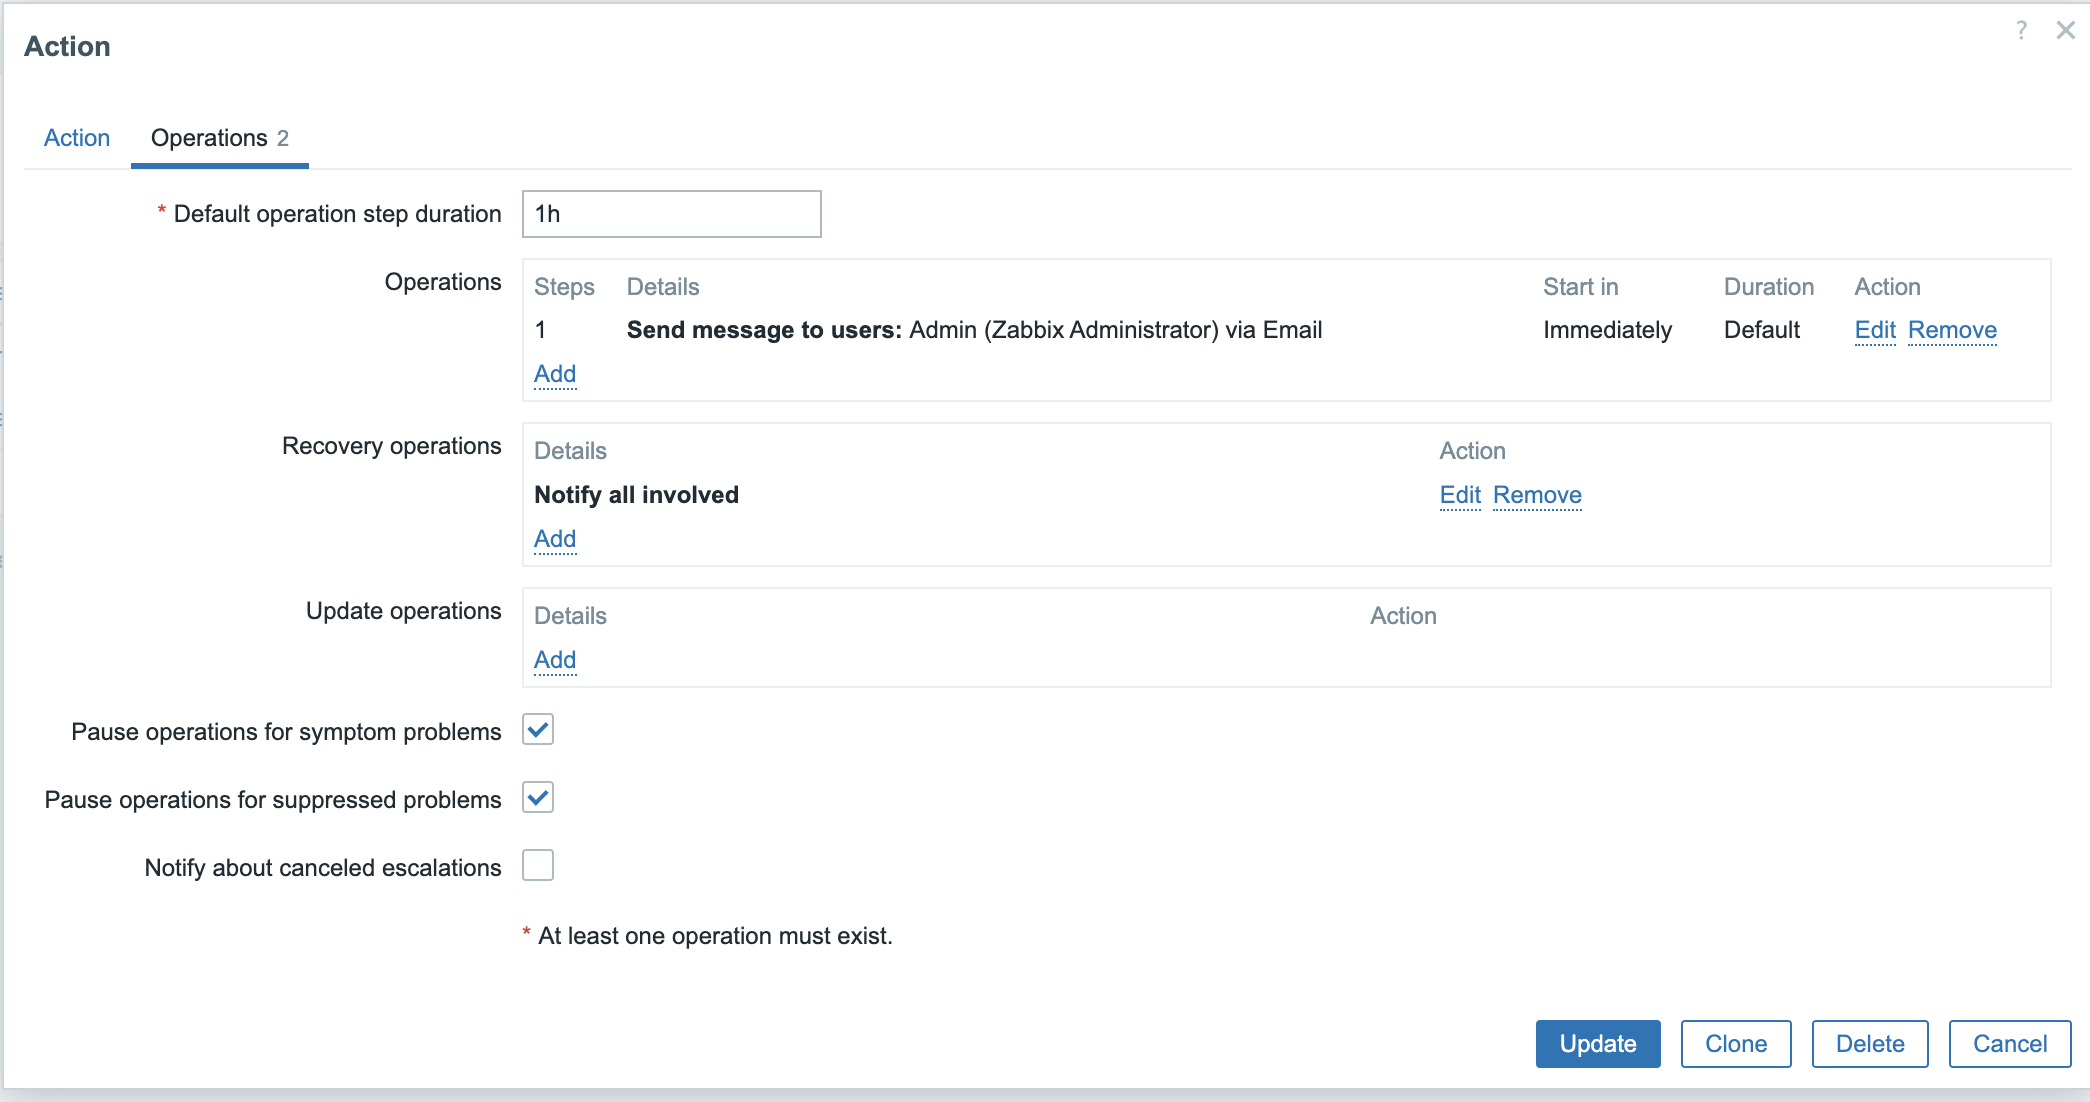Remove the Send message to users operation

1951,330
